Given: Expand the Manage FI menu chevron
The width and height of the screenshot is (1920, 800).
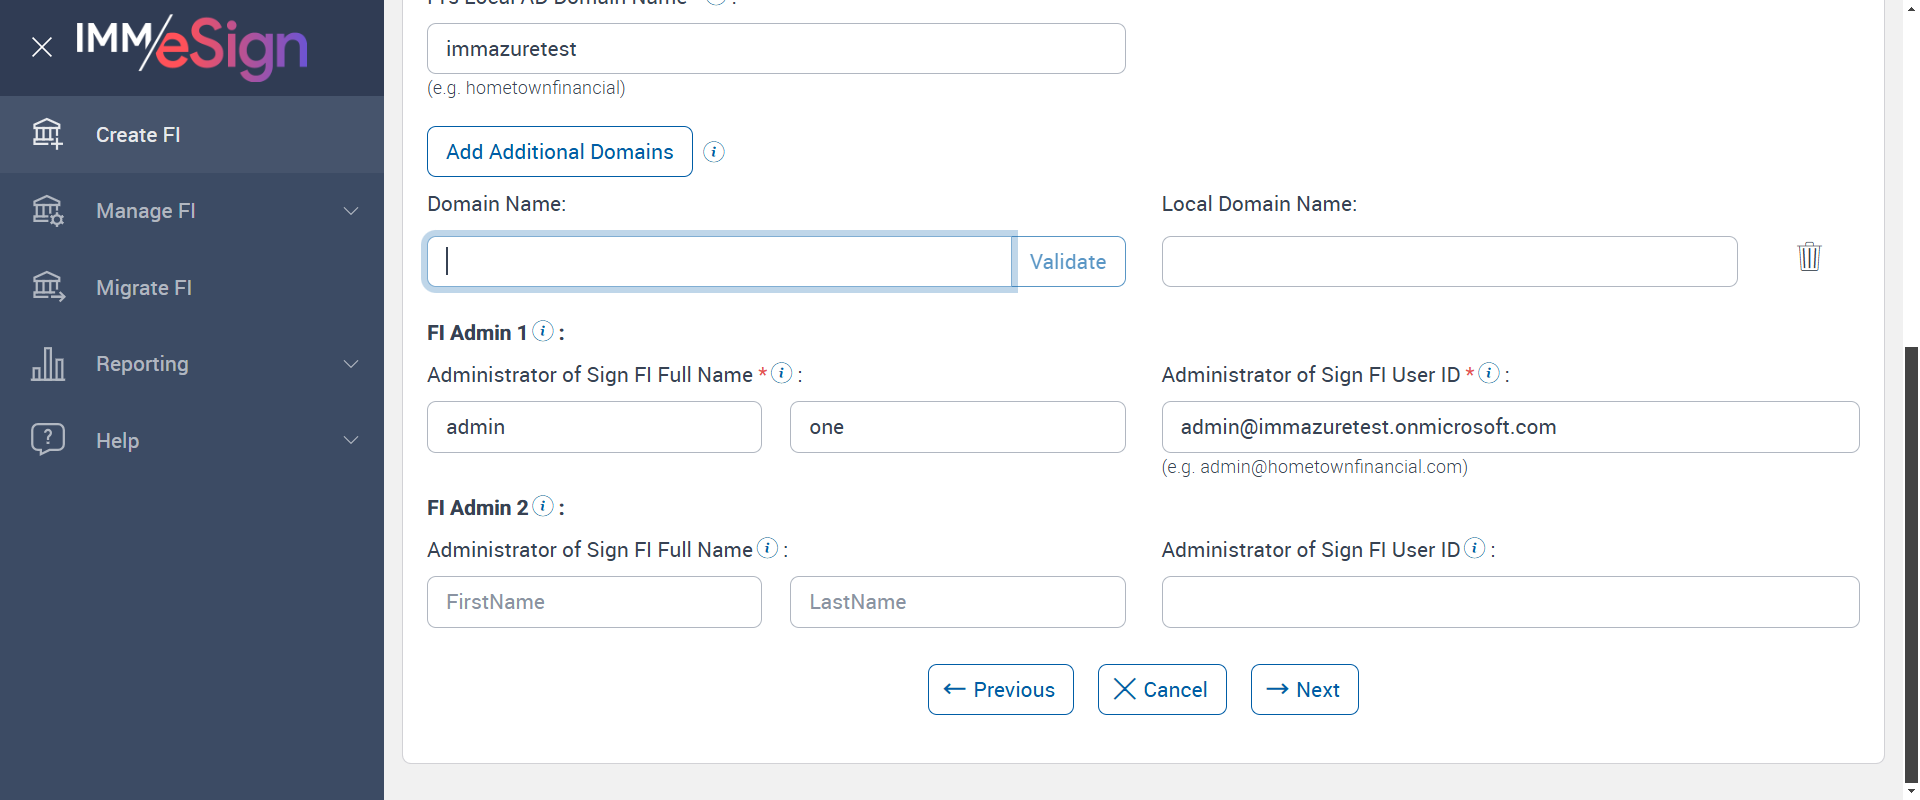Looking at the screenshot, I should coord(351,211).
